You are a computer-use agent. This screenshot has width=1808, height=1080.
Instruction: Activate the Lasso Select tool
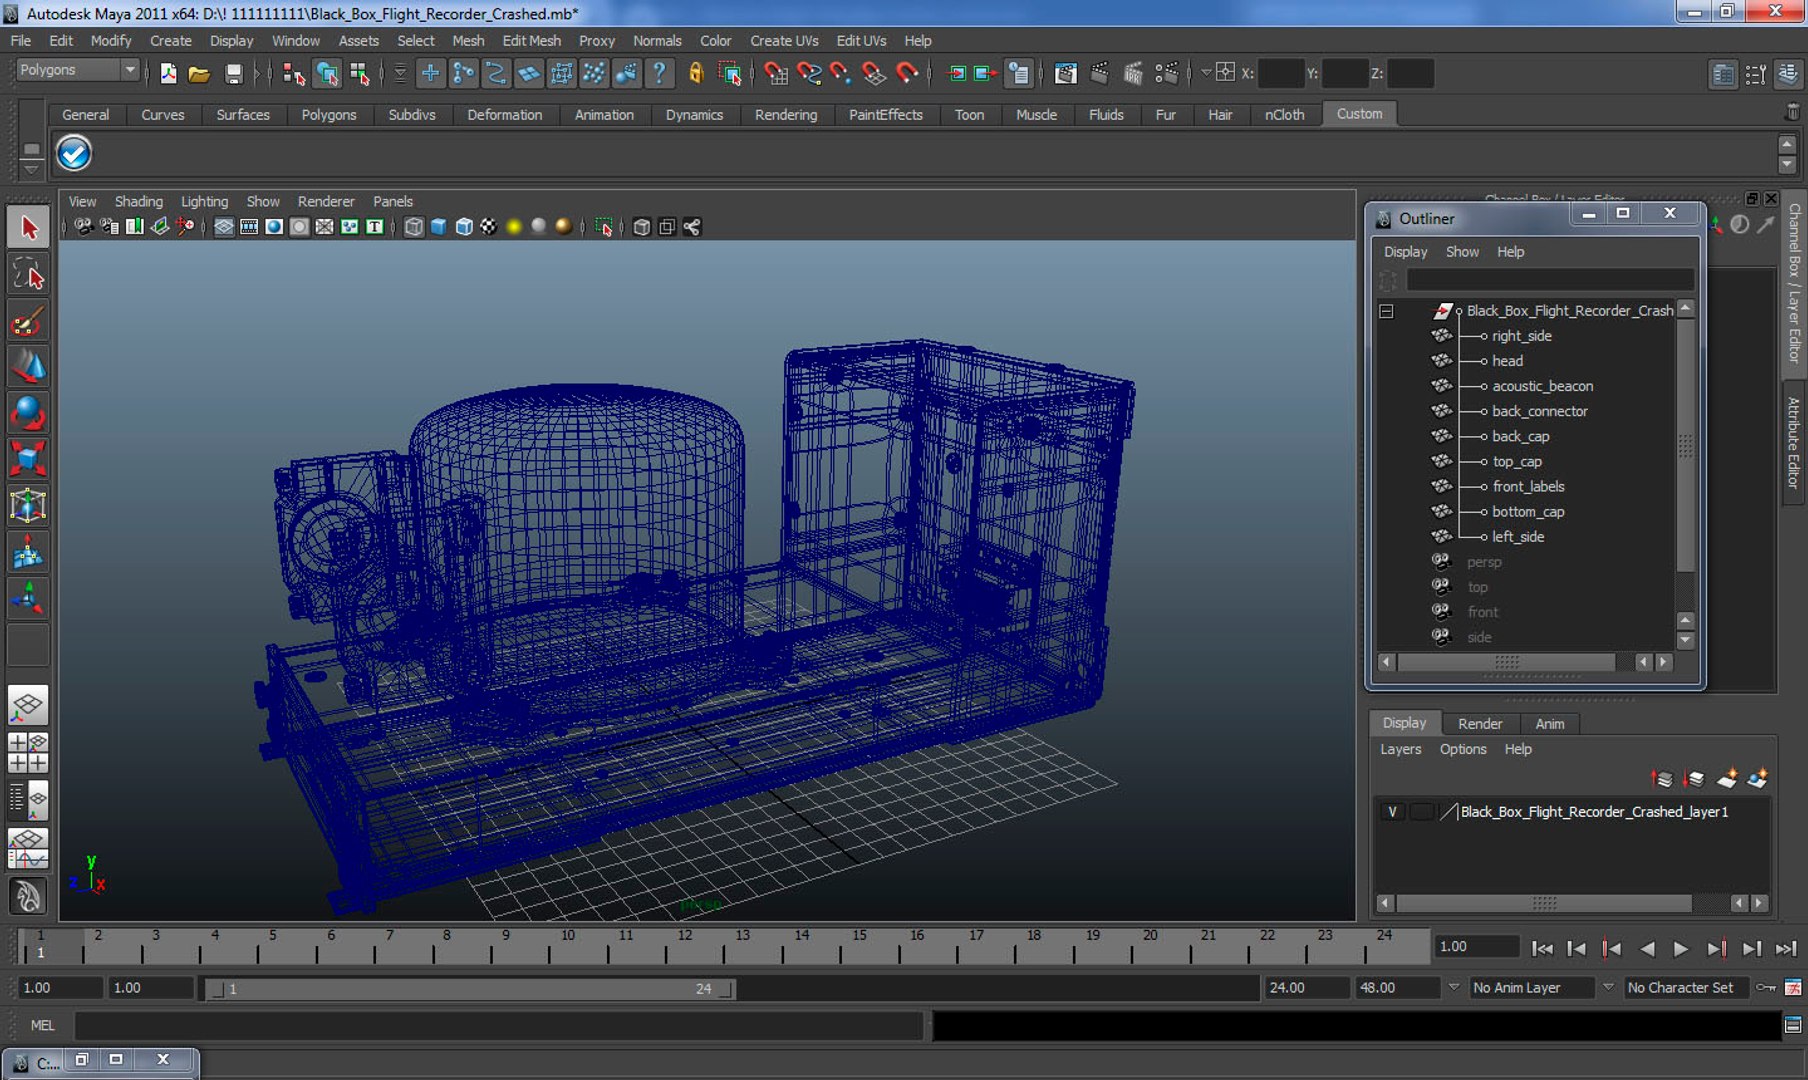coord(28,275)
